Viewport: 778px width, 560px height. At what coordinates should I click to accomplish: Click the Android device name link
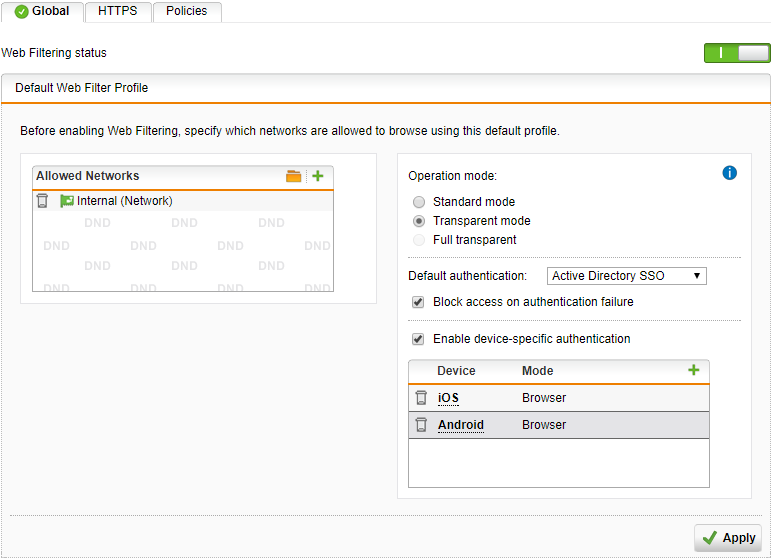click(x=461, y=425)
